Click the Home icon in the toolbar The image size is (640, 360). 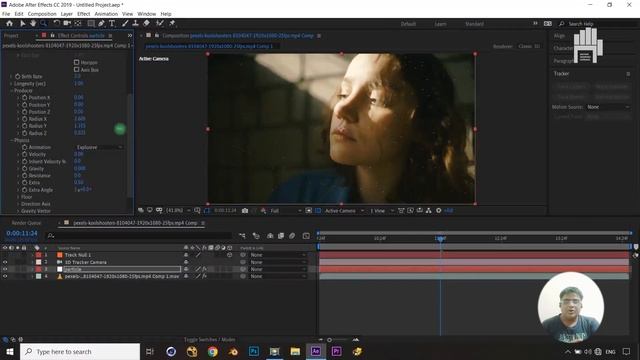(9, 24)
